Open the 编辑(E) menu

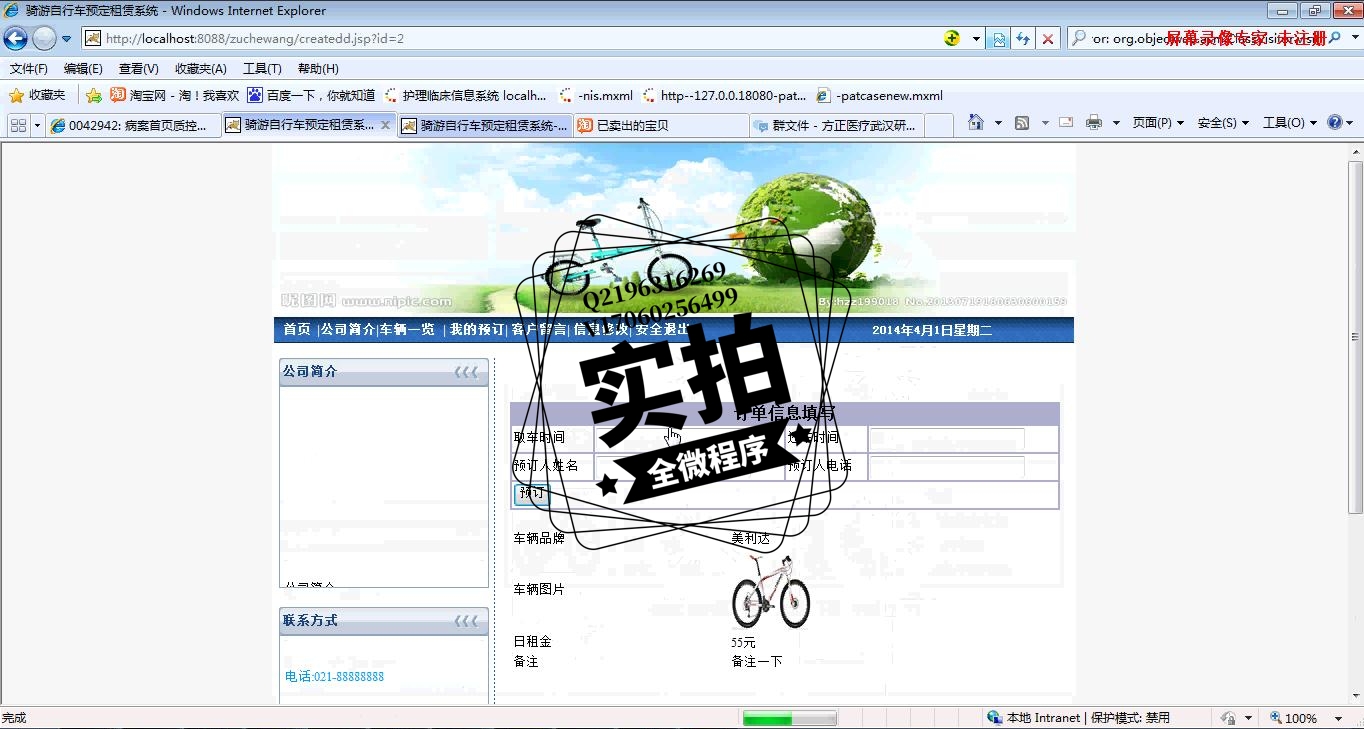pos(83,69)
